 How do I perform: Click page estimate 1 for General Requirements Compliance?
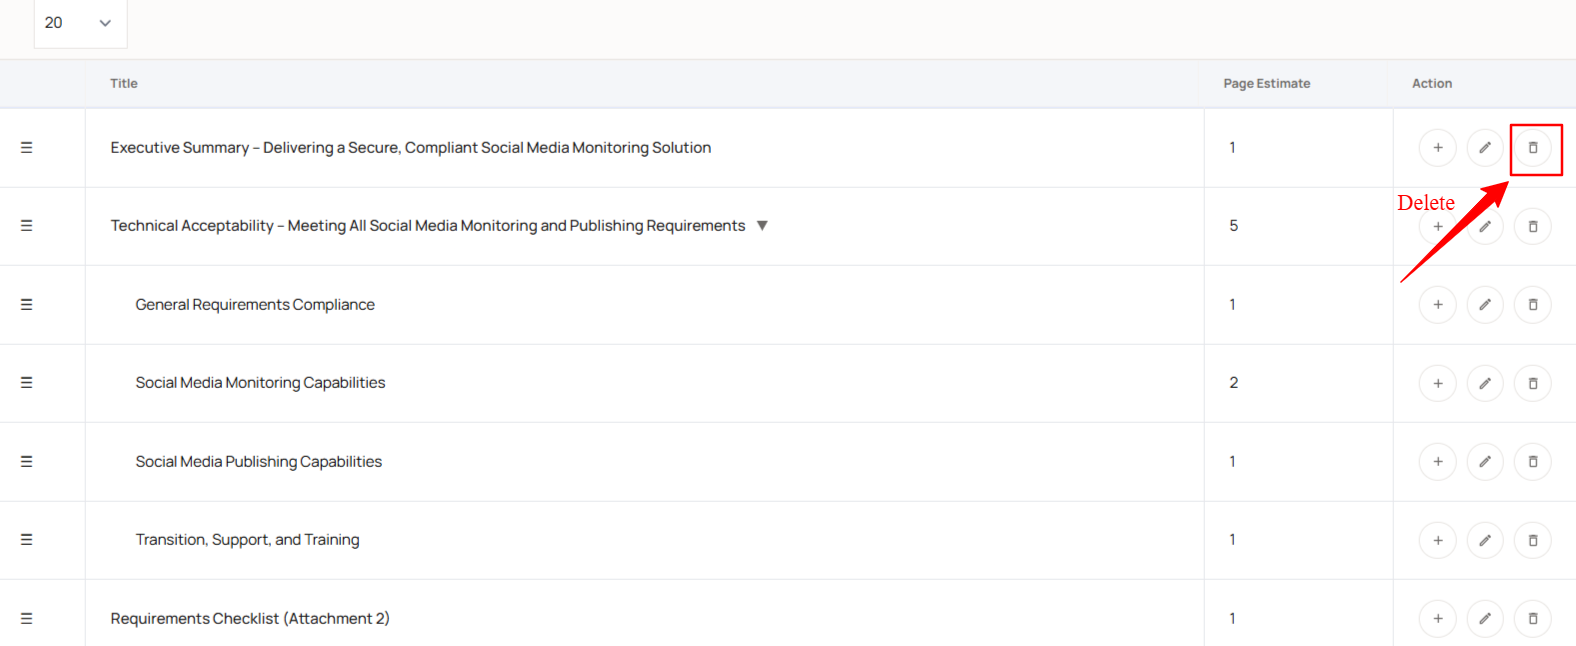pos(1233,305)
